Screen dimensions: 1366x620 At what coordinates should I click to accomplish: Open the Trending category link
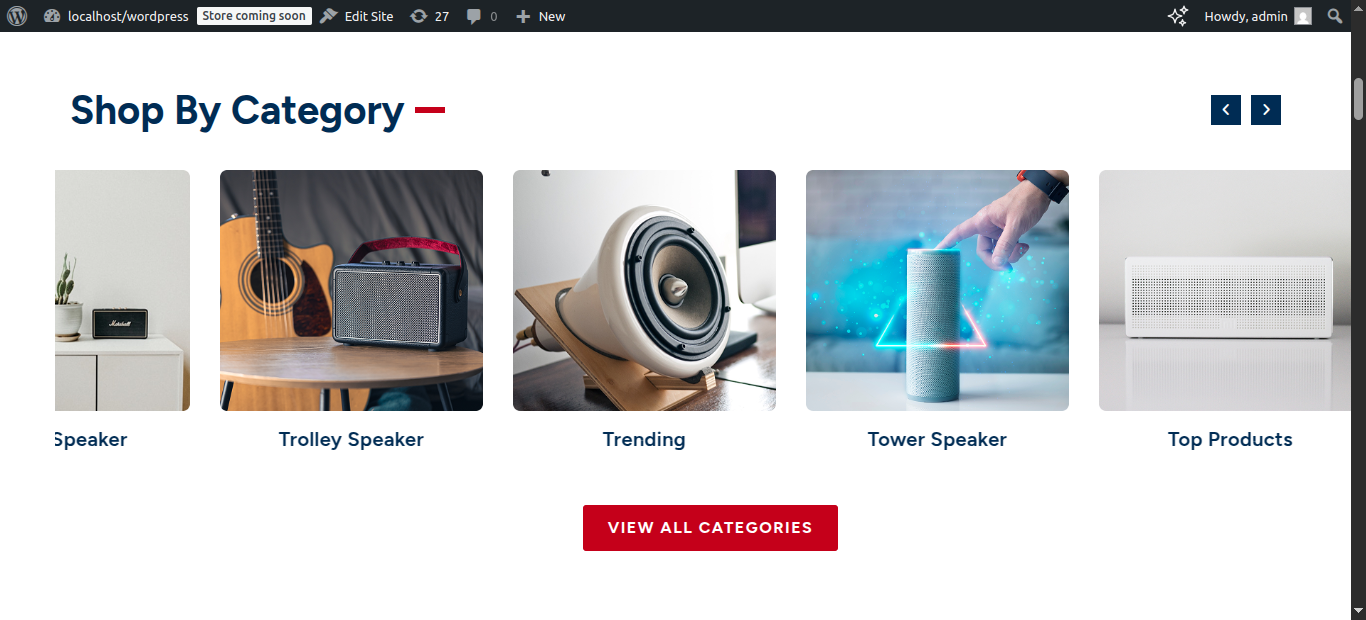pos(644,440)
